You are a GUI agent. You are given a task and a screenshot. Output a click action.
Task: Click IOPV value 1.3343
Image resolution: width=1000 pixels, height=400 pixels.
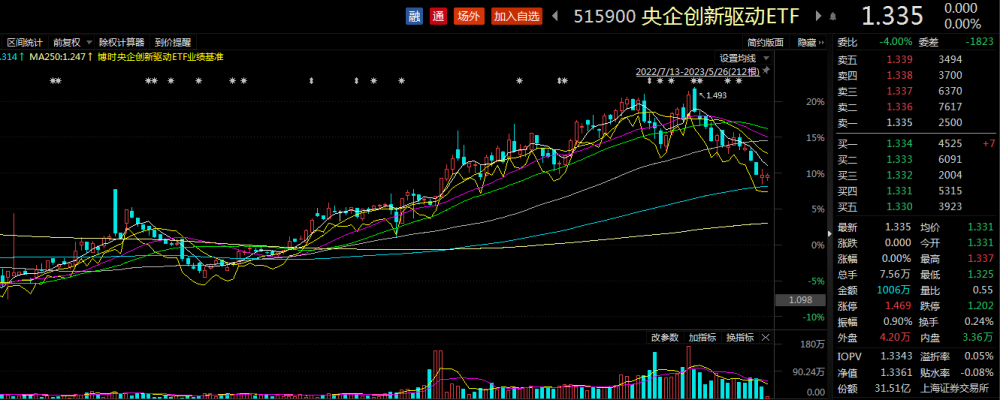click(895, 357)
